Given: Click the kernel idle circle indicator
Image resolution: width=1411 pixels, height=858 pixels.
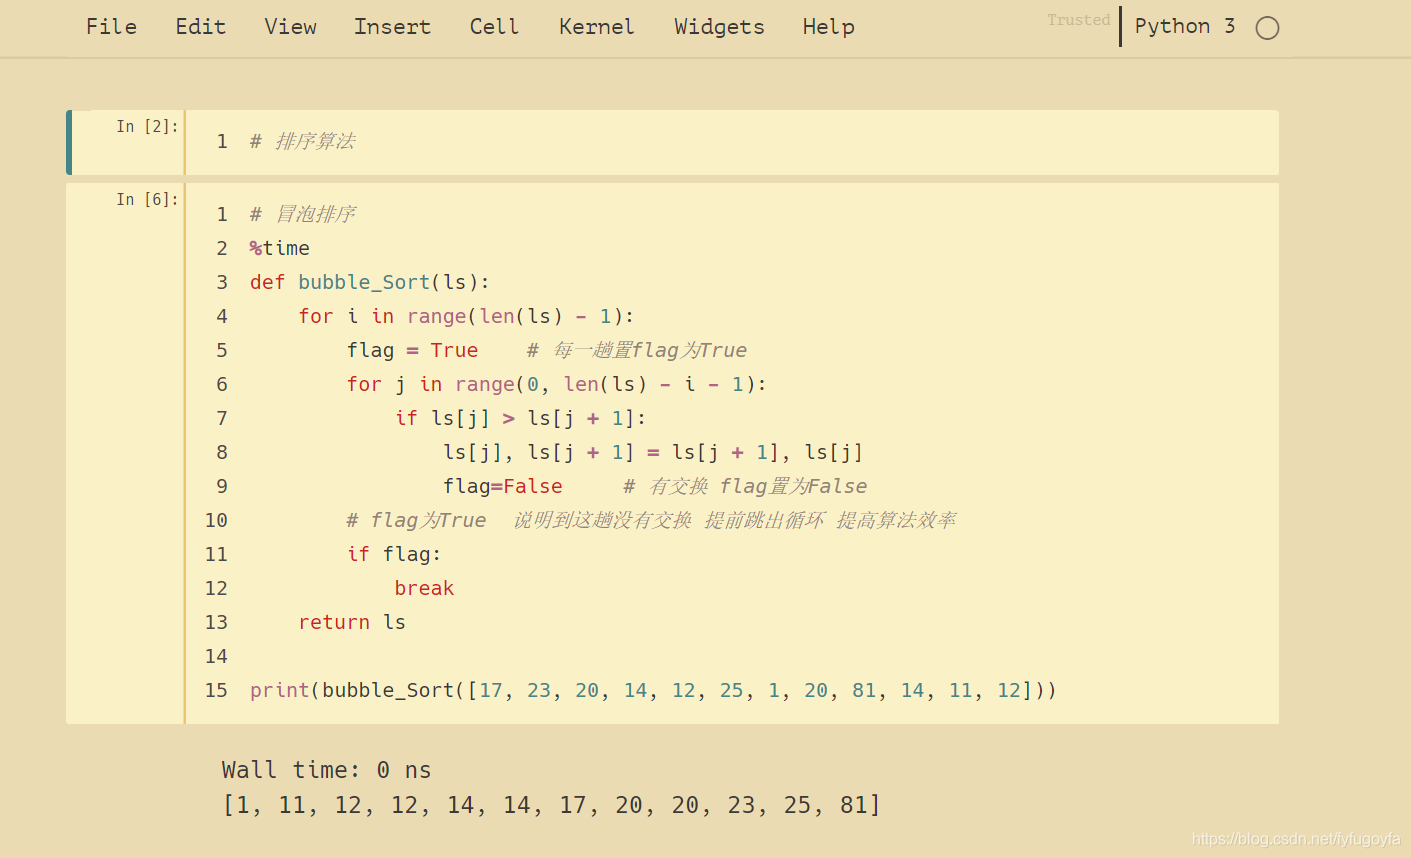Looking at the screenshot, I should tap(1267, 28).
